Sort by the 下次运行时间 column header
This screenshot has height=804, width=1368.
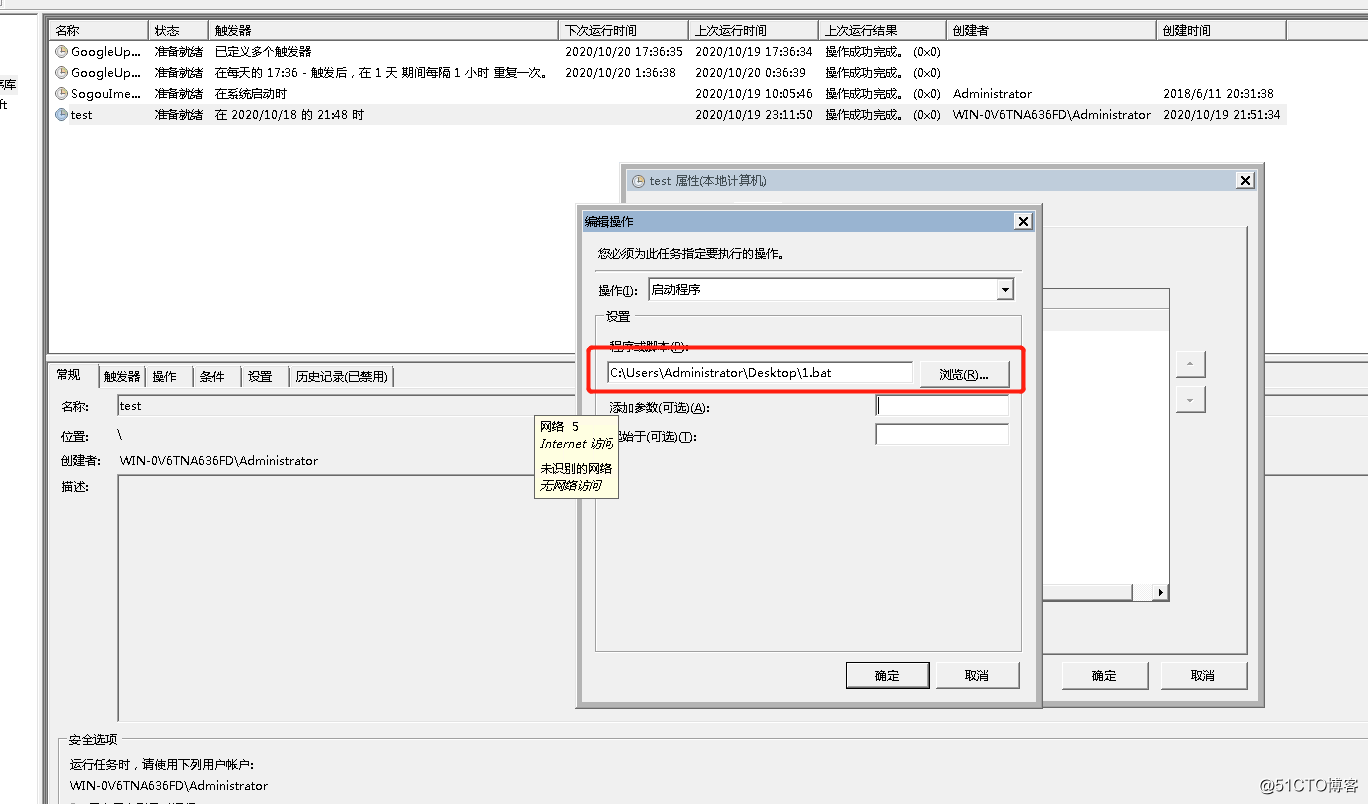pyautogui.click(x=623, y=30)
